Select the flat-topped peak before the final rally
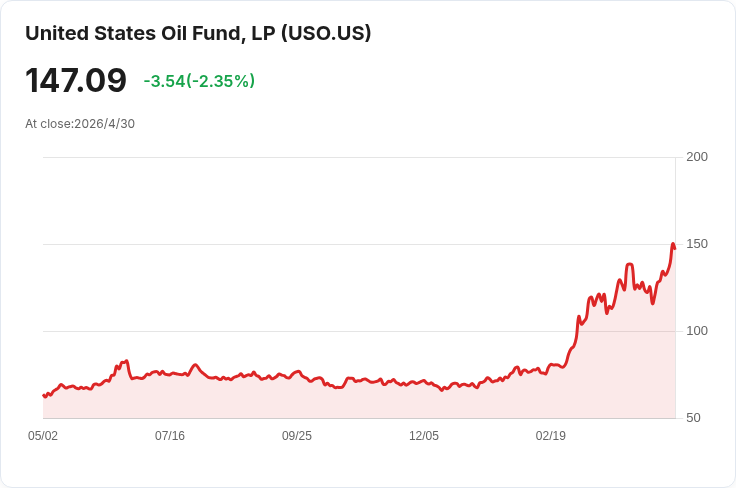Screen dimensions: 736x488 point(630,265)
